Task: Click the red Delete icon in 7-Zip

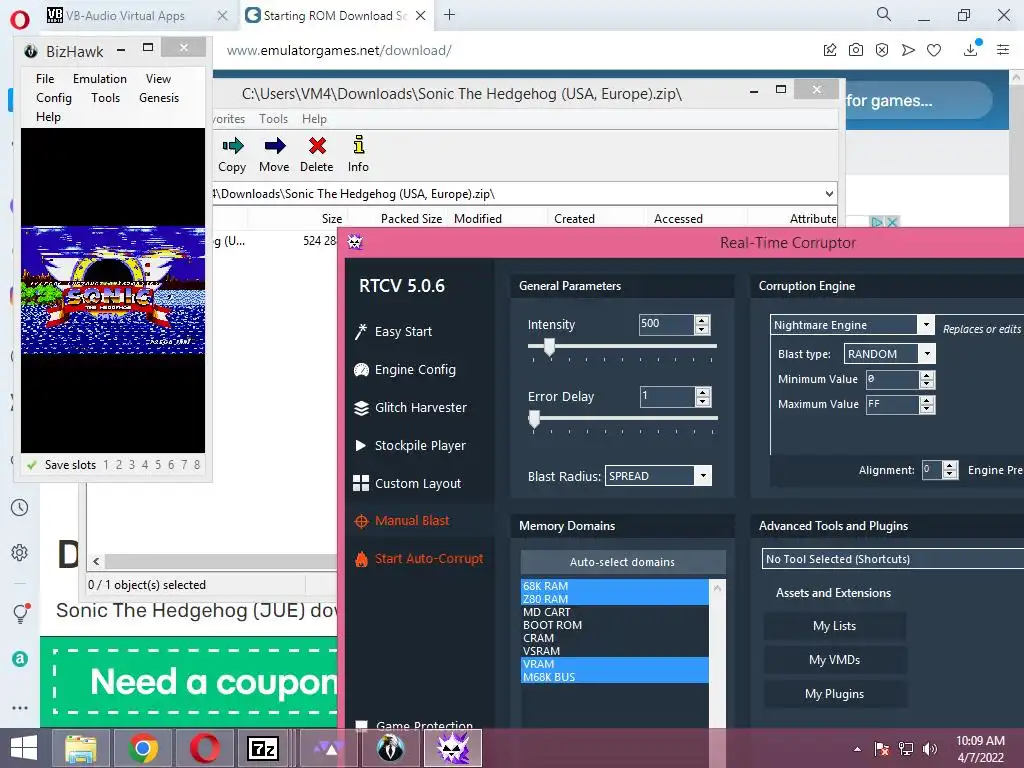Action: pyautogui.click(x=317, y=146)
